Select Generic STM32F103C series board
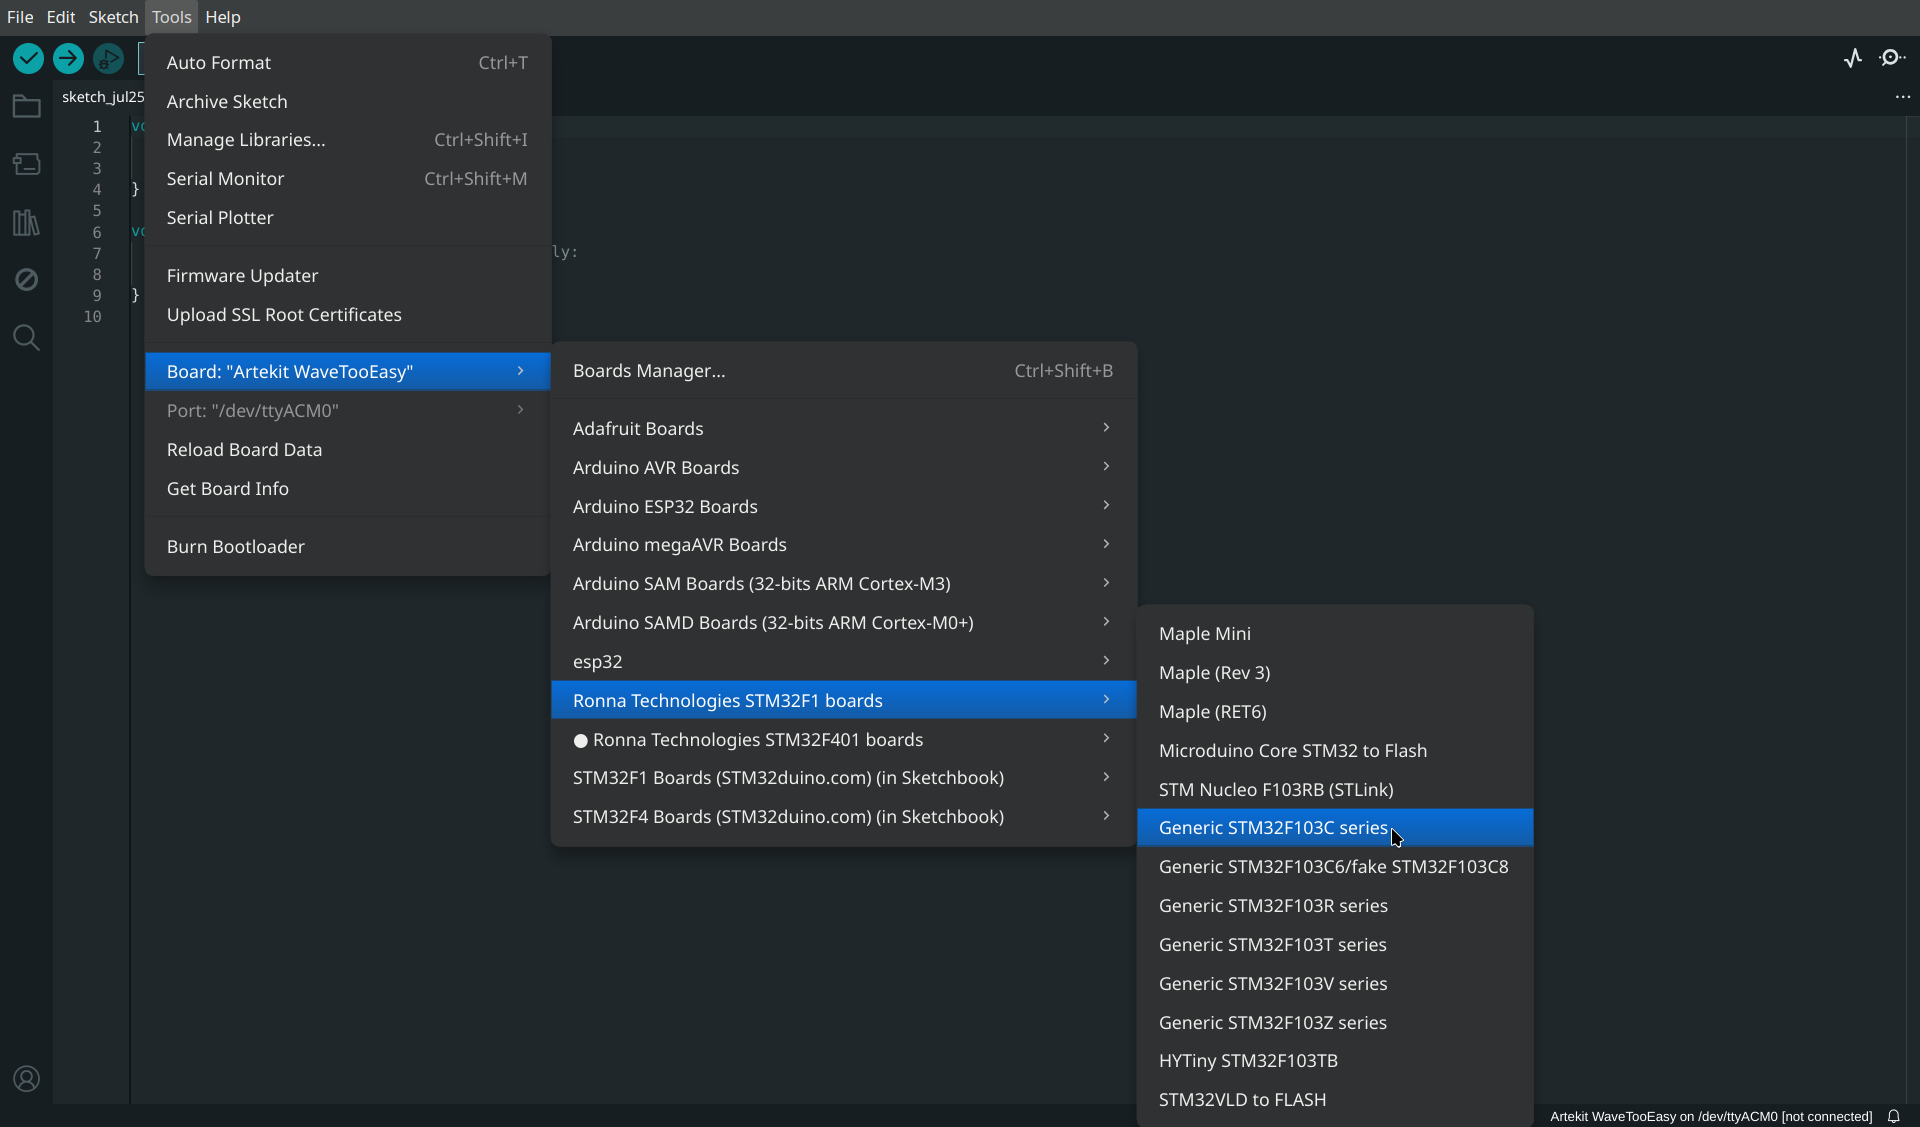 coord(1334,827)
